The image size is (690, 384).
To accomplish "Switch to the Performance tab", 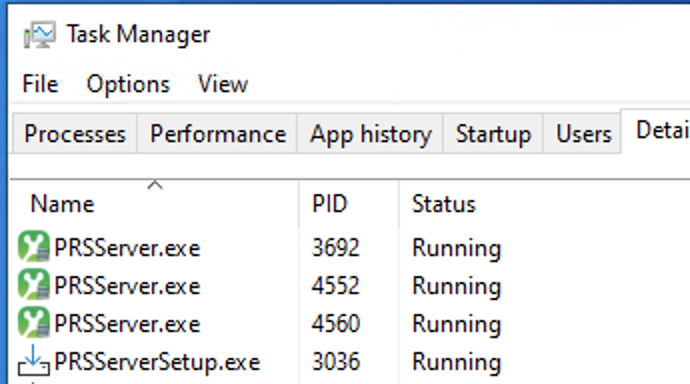I will [218, 134].
